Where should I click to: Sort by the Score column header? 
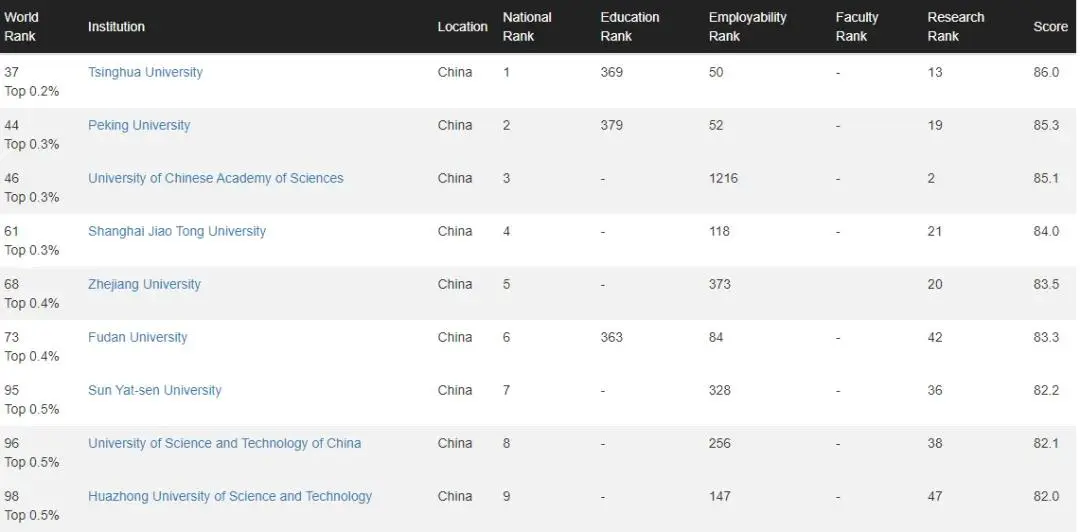tap(1050, 27)
